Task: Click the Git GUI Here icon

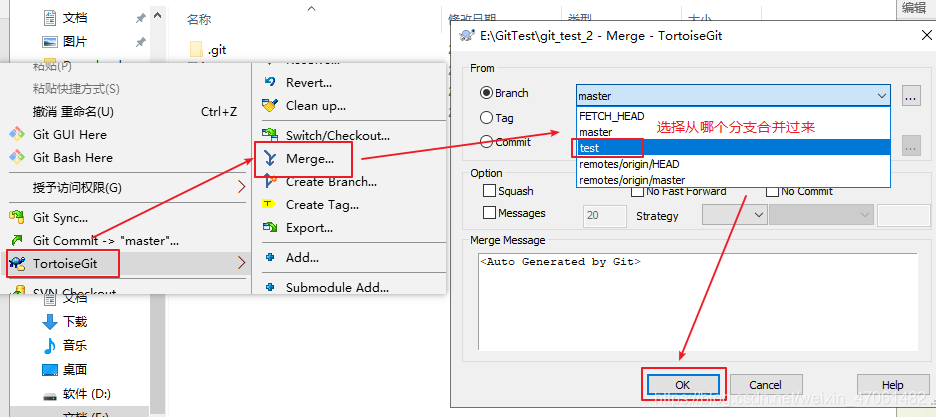Action: point(17,134)
